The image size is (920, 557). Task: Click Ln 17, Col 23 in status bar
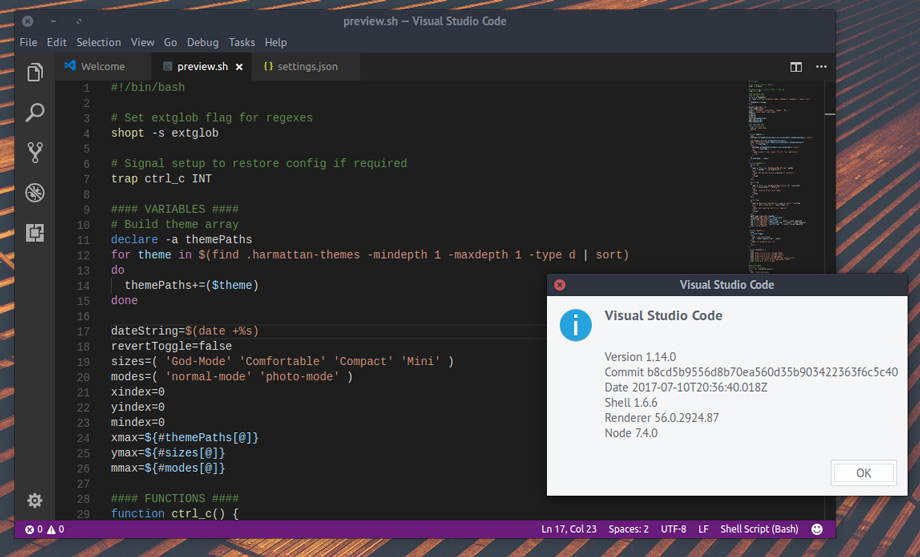pyautogui.click(x=569, y=529)
